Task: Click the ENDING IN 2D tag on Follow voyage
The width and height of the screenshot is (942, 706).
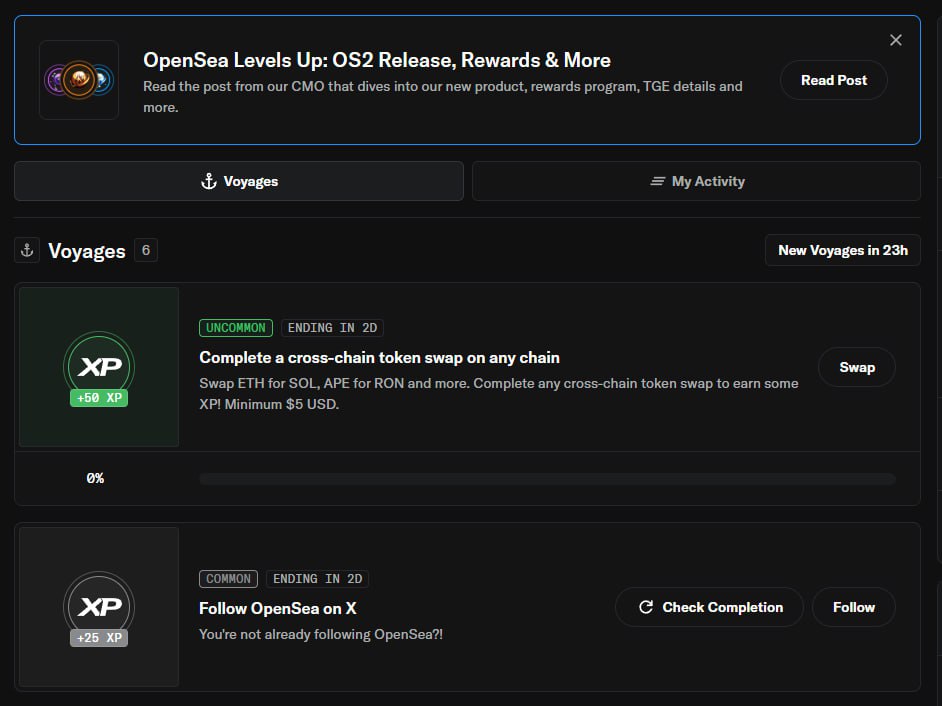Action: [317, 579]
